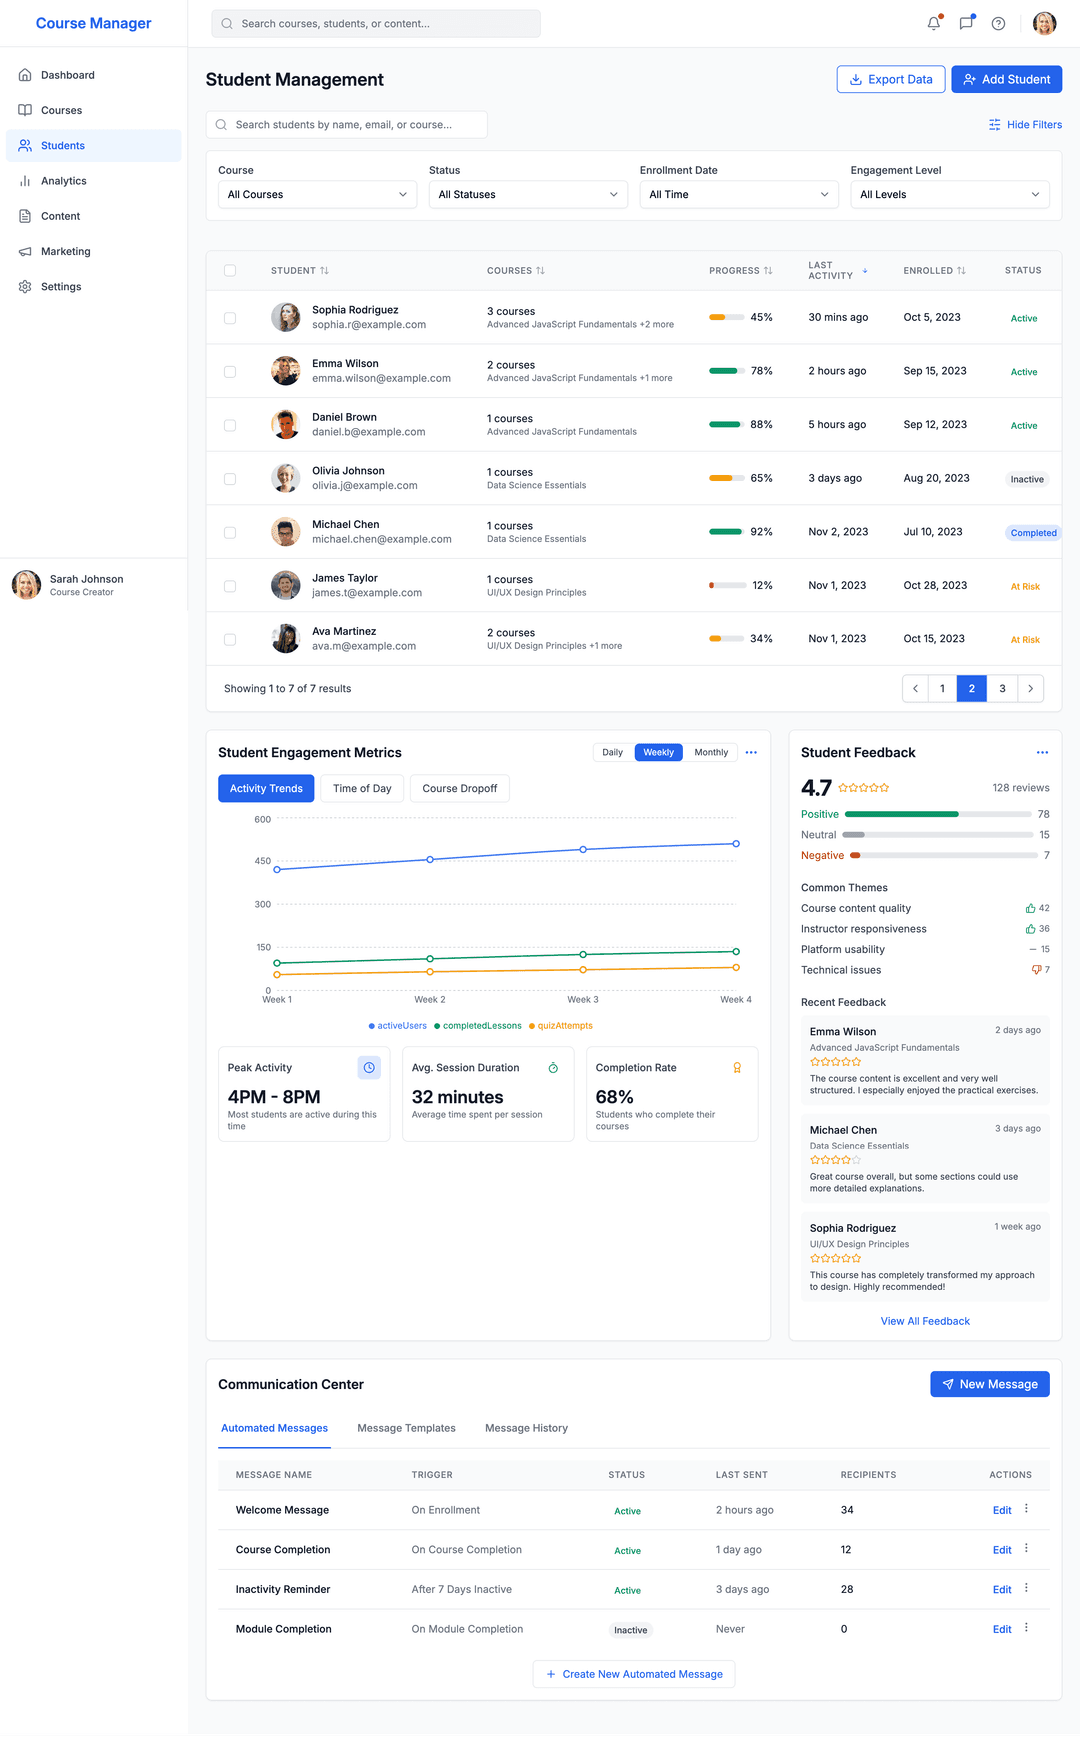
Task: Click Sophia Rodriguez's 45% progress bar
Action: [727, 318]
